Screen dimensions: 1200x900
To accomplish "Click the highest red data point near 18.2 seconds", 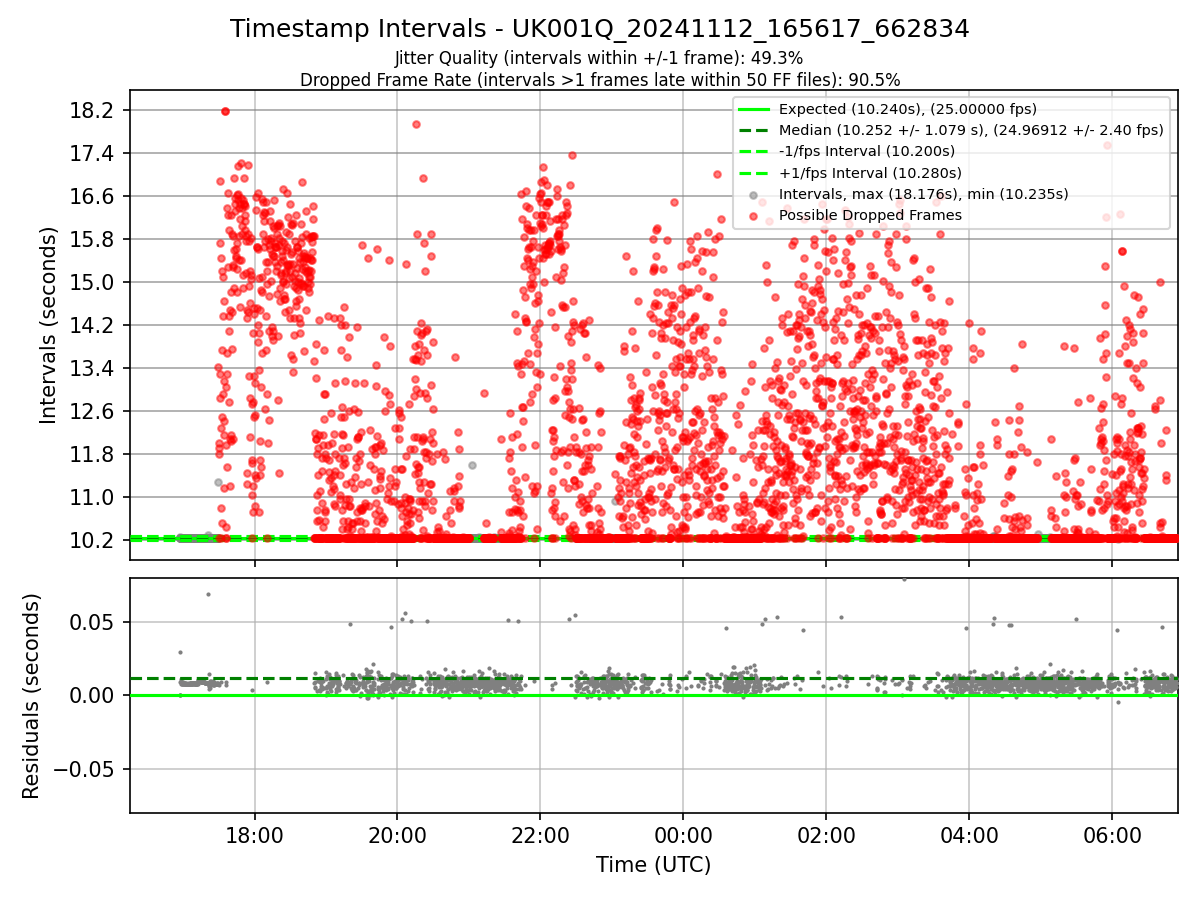I will coord(225,111).
